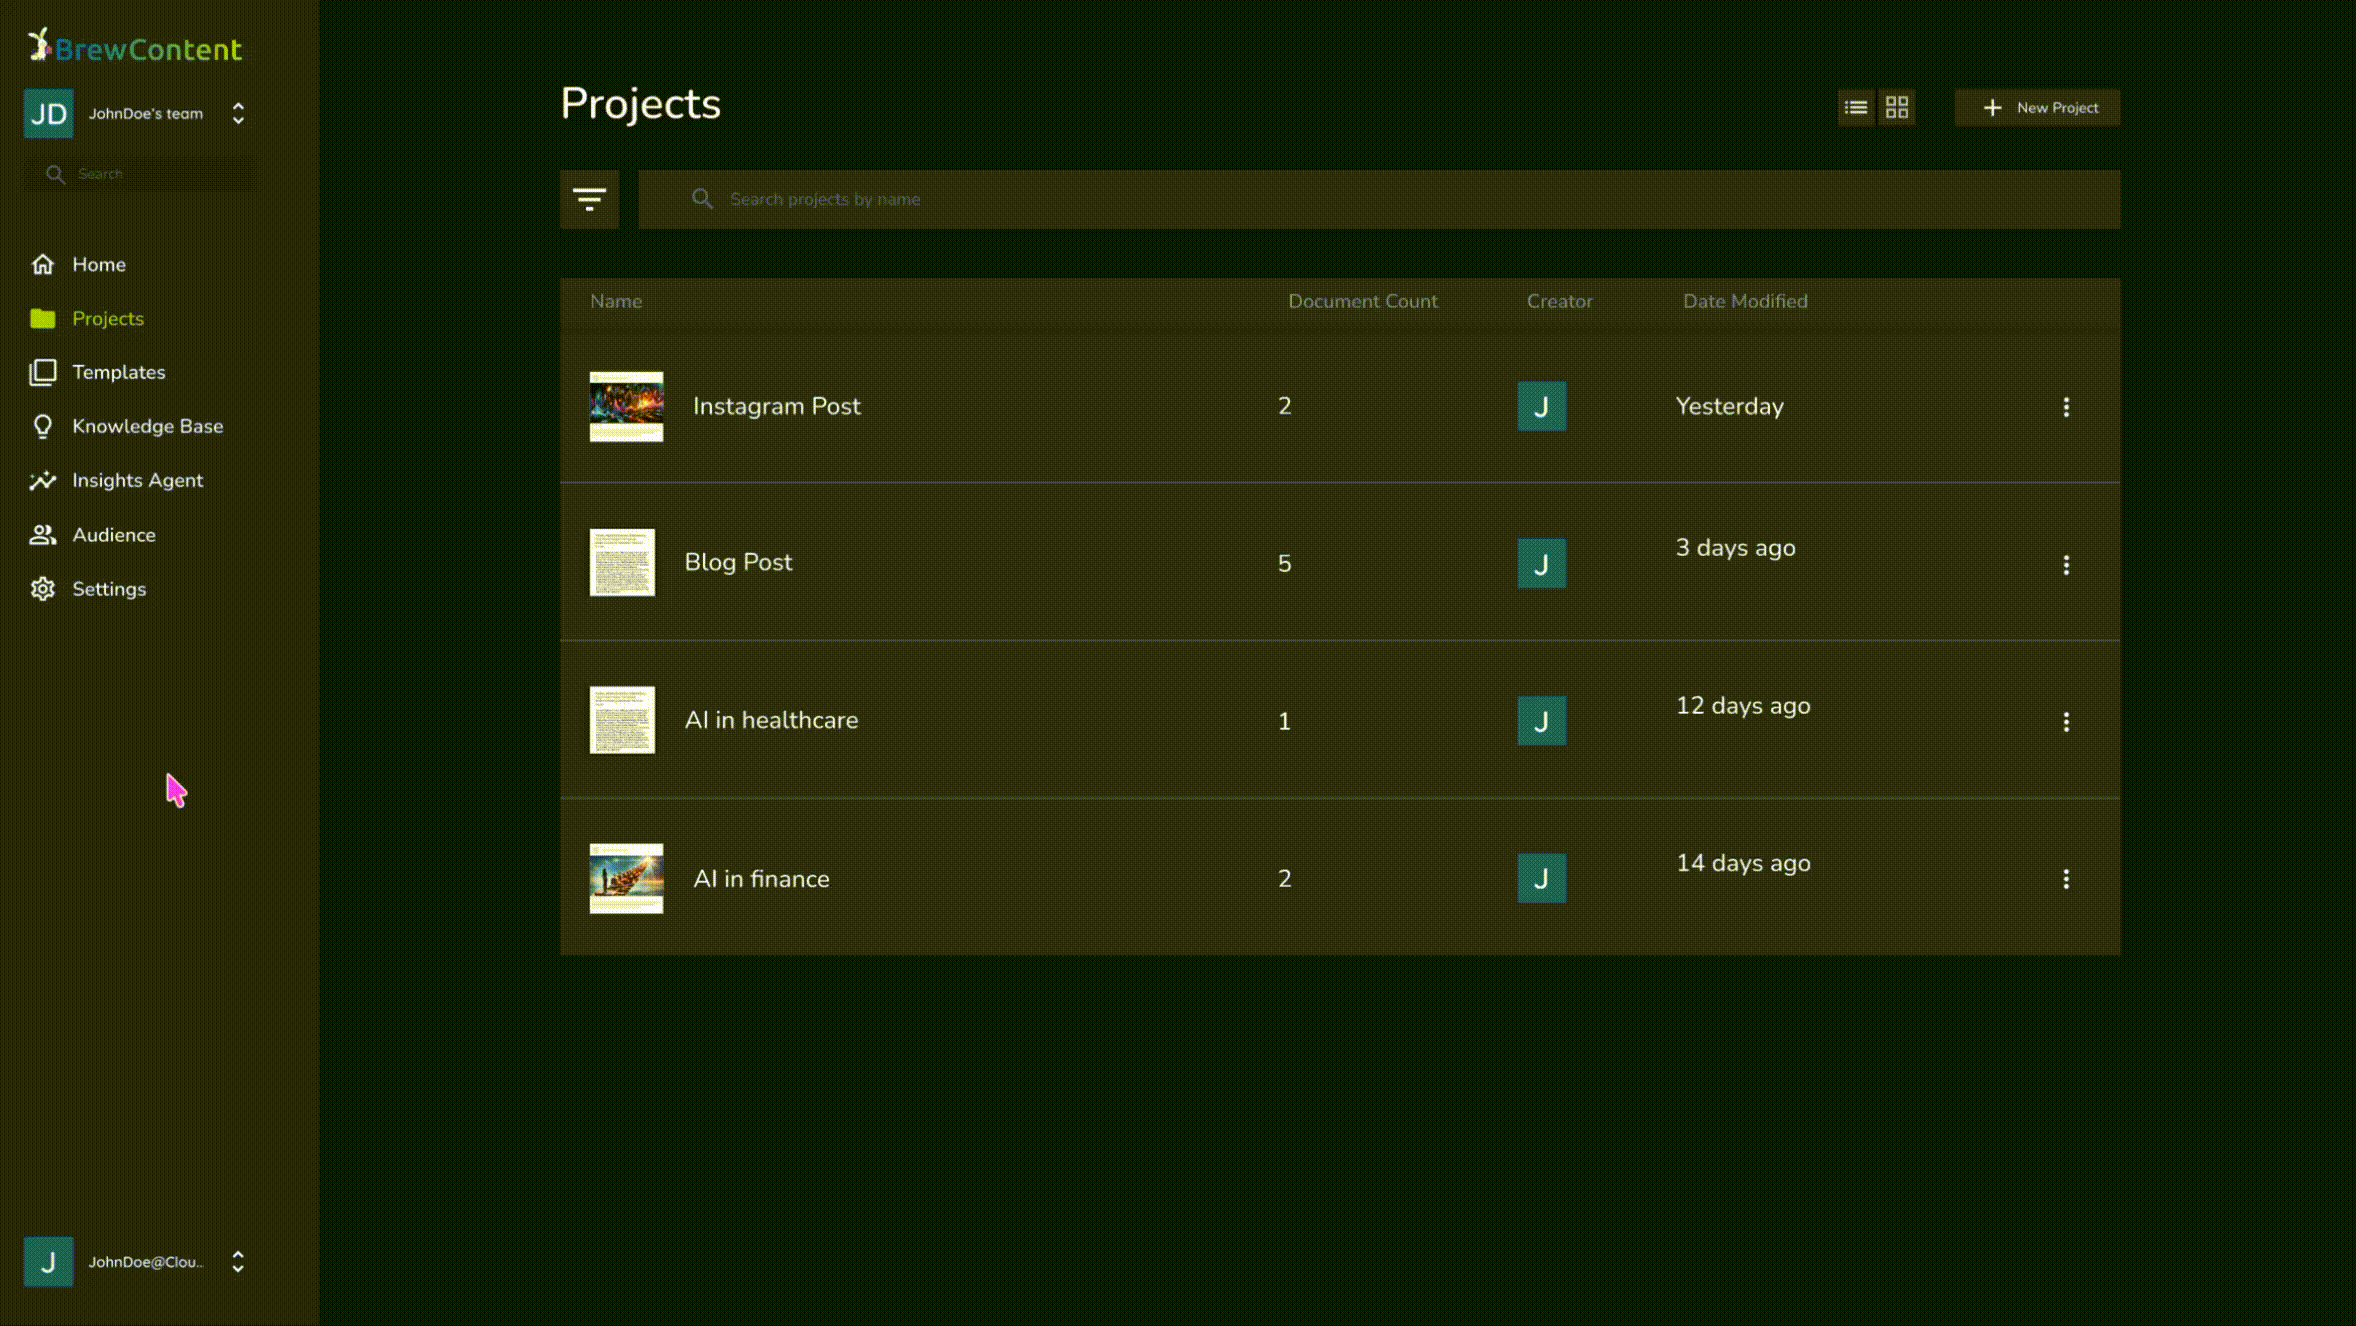Create a New Project

pos(2037,108)
